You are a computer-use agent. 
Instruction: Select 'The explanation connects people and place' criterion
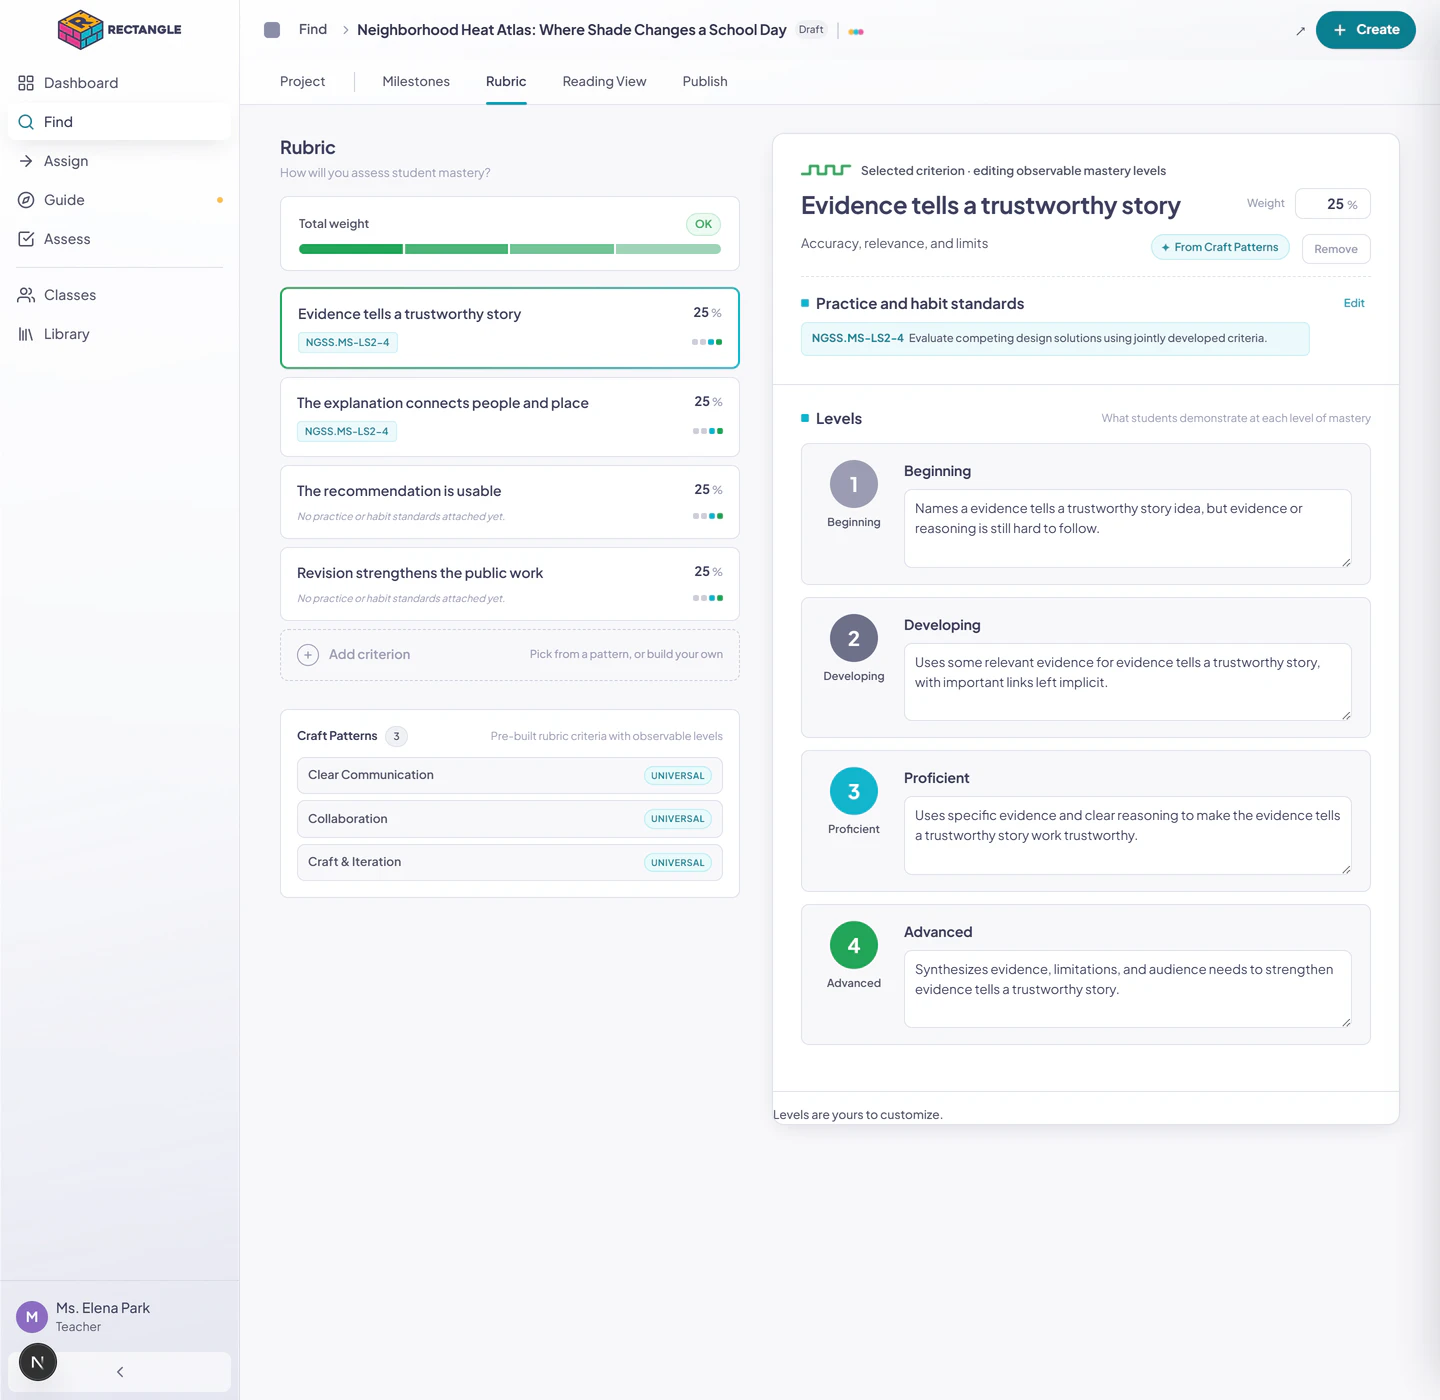pyautogui.click(x=510, y=417)
